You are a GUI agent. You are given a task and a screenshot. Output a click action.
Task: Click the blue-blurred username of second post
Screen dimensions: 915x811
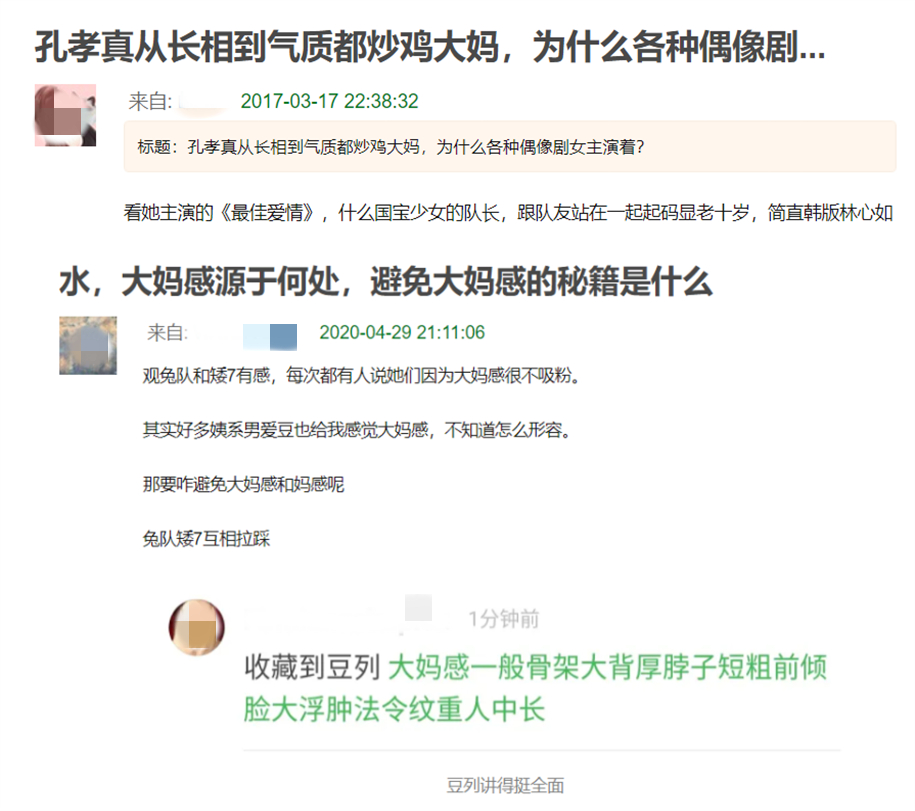(x=270, y=337)
